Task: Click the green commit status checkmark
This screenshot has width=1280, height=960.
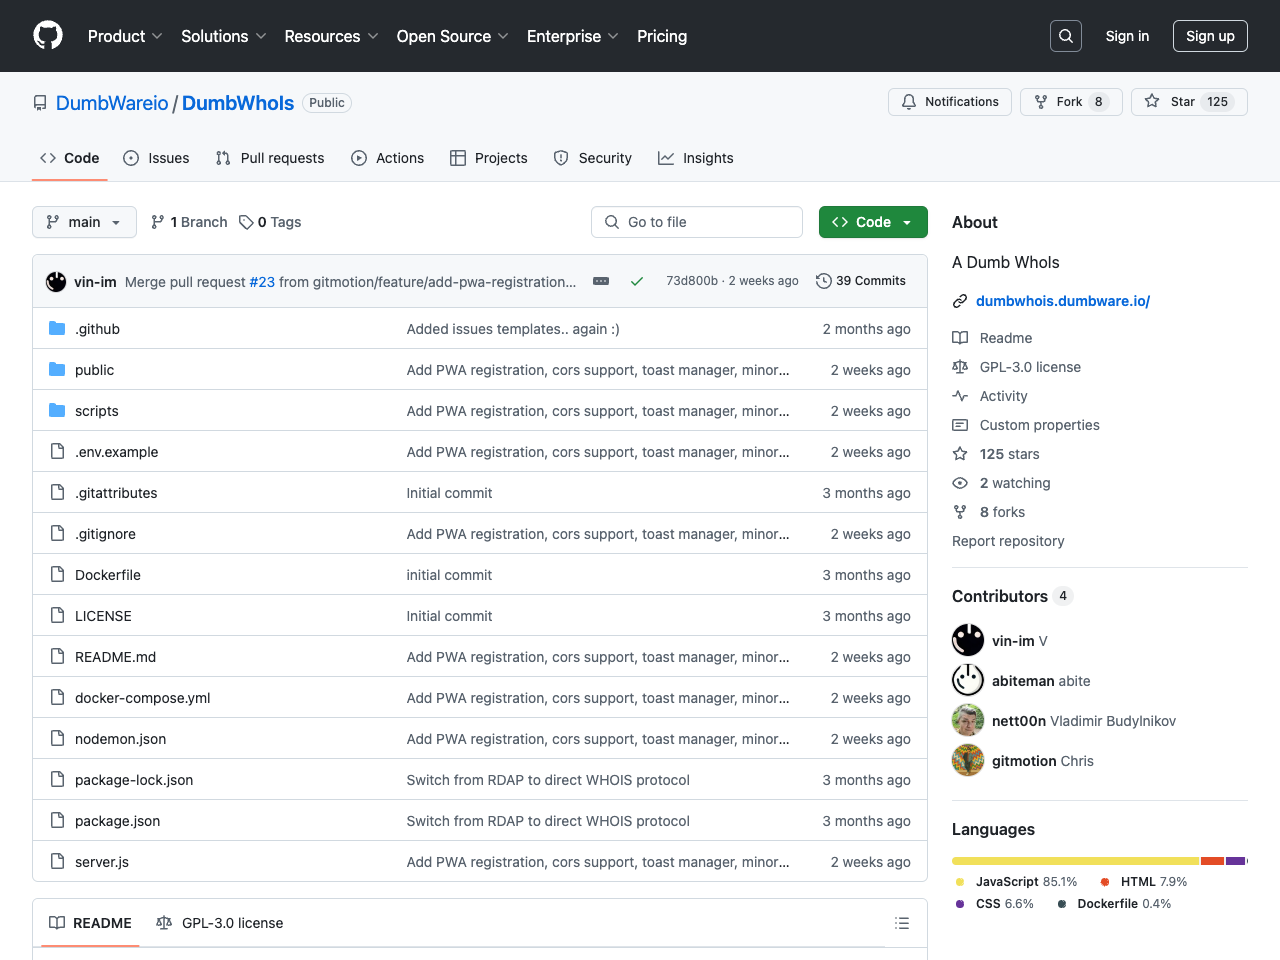Action: point(636,282)
